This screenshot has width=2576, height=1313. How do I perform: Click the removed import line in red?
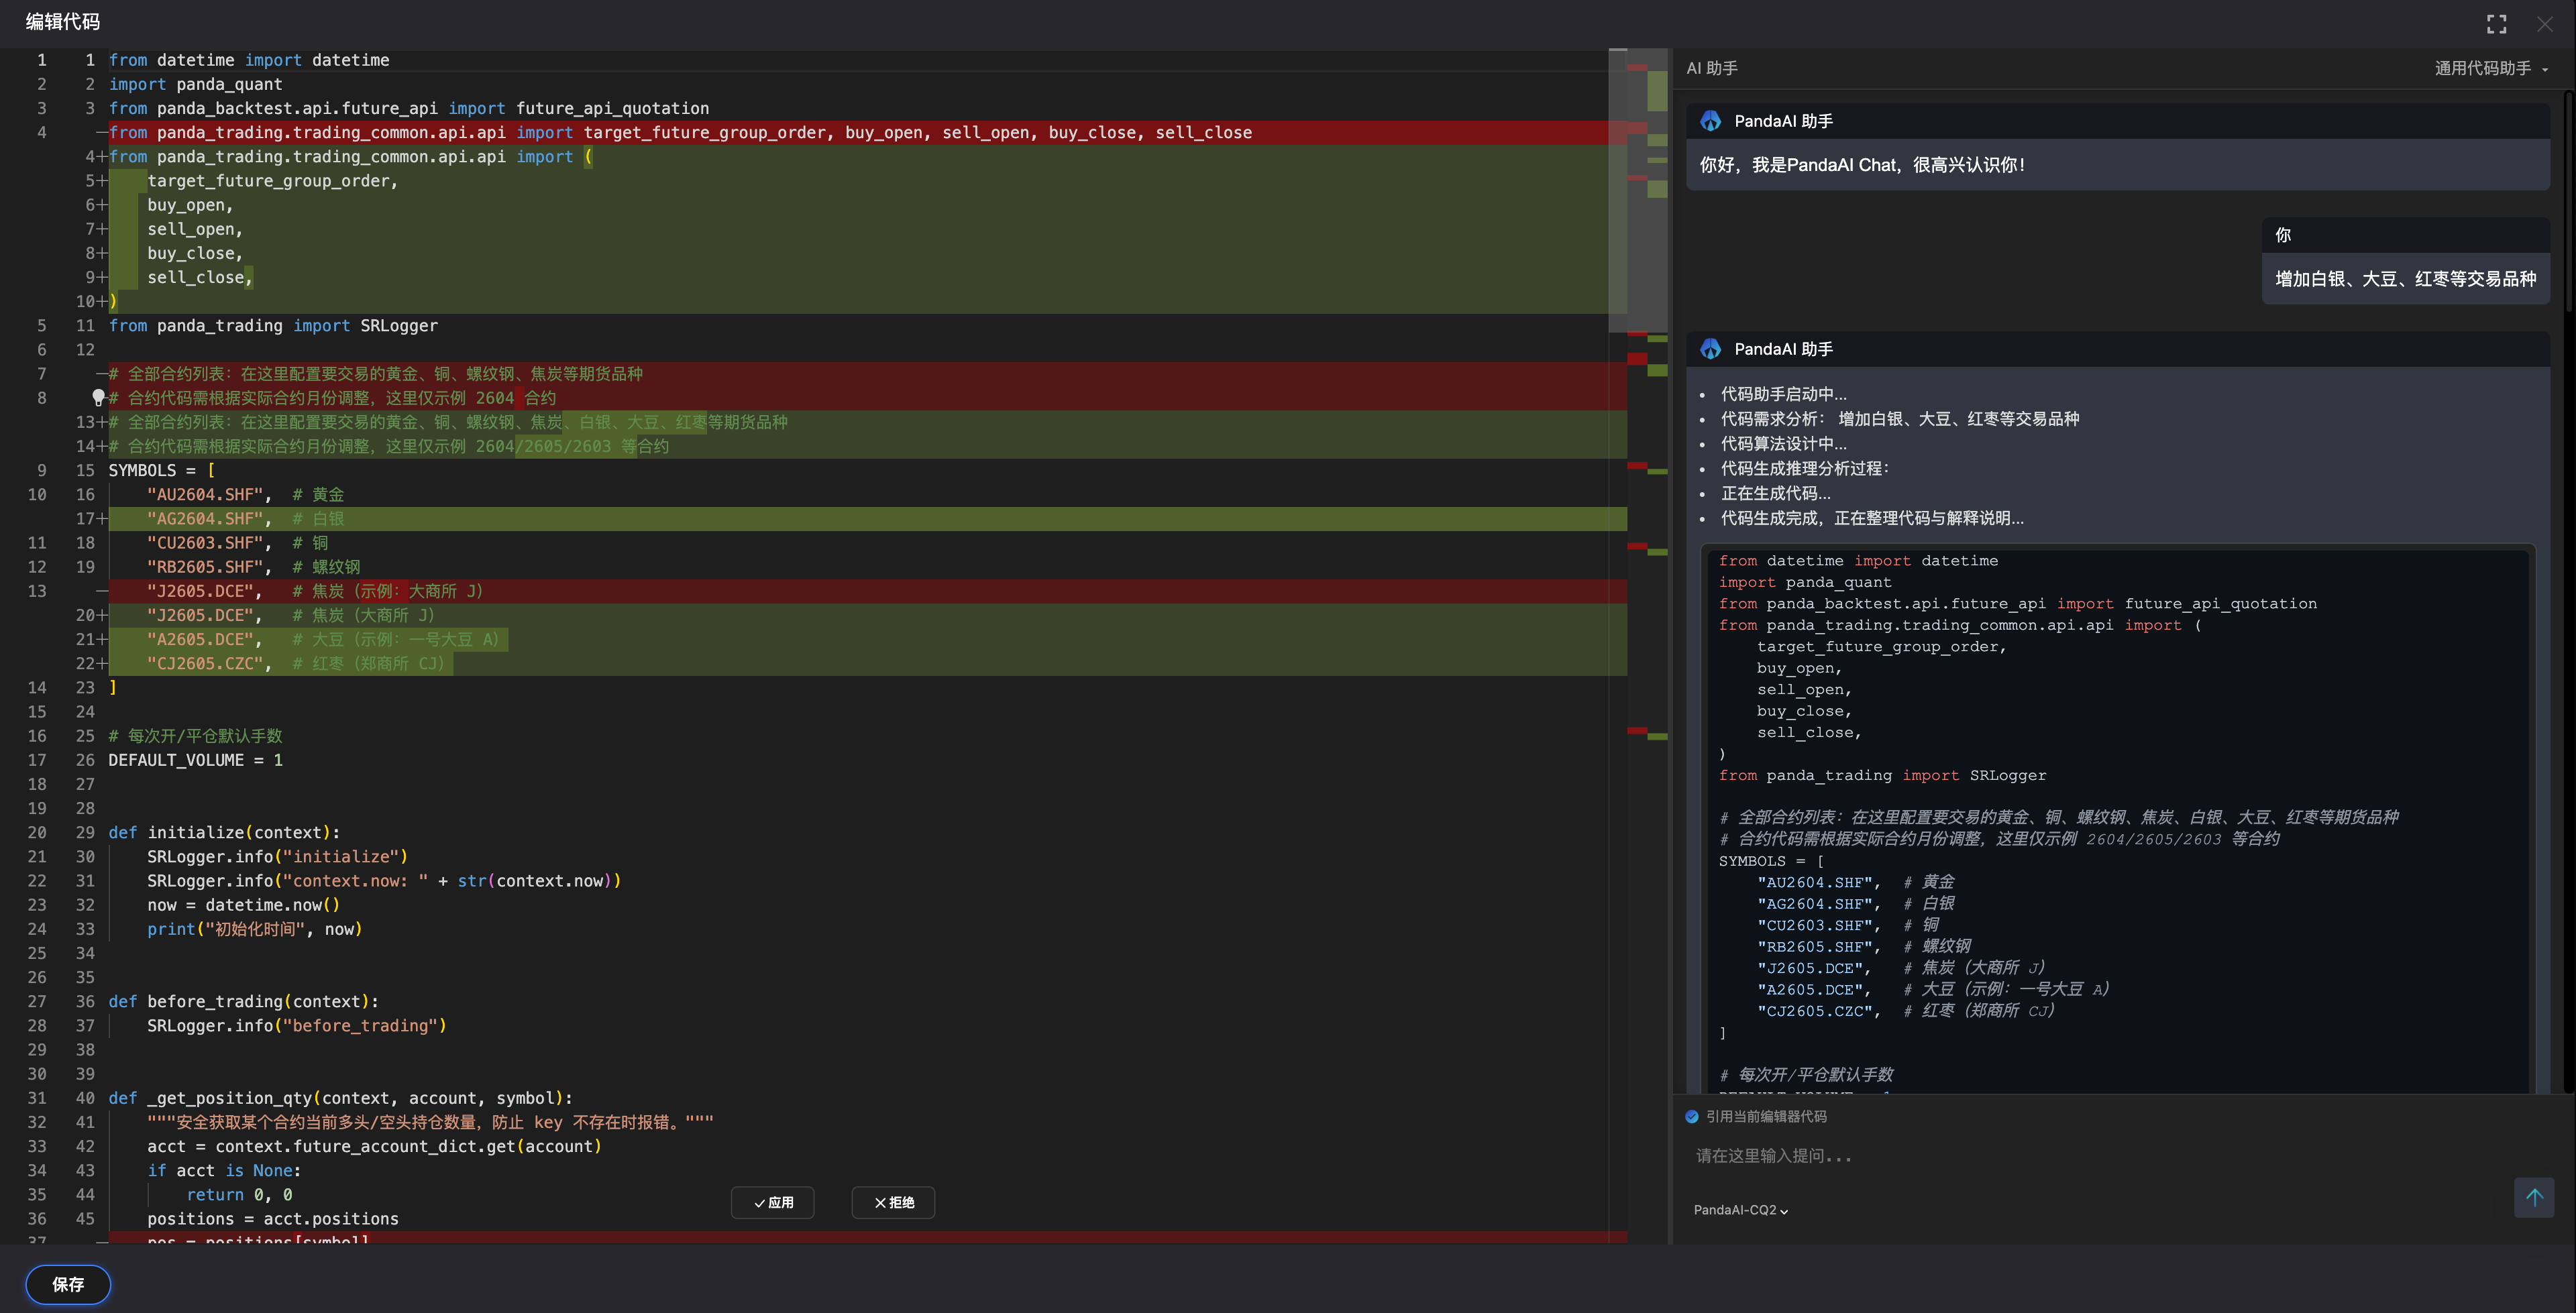tap(867, 133)
